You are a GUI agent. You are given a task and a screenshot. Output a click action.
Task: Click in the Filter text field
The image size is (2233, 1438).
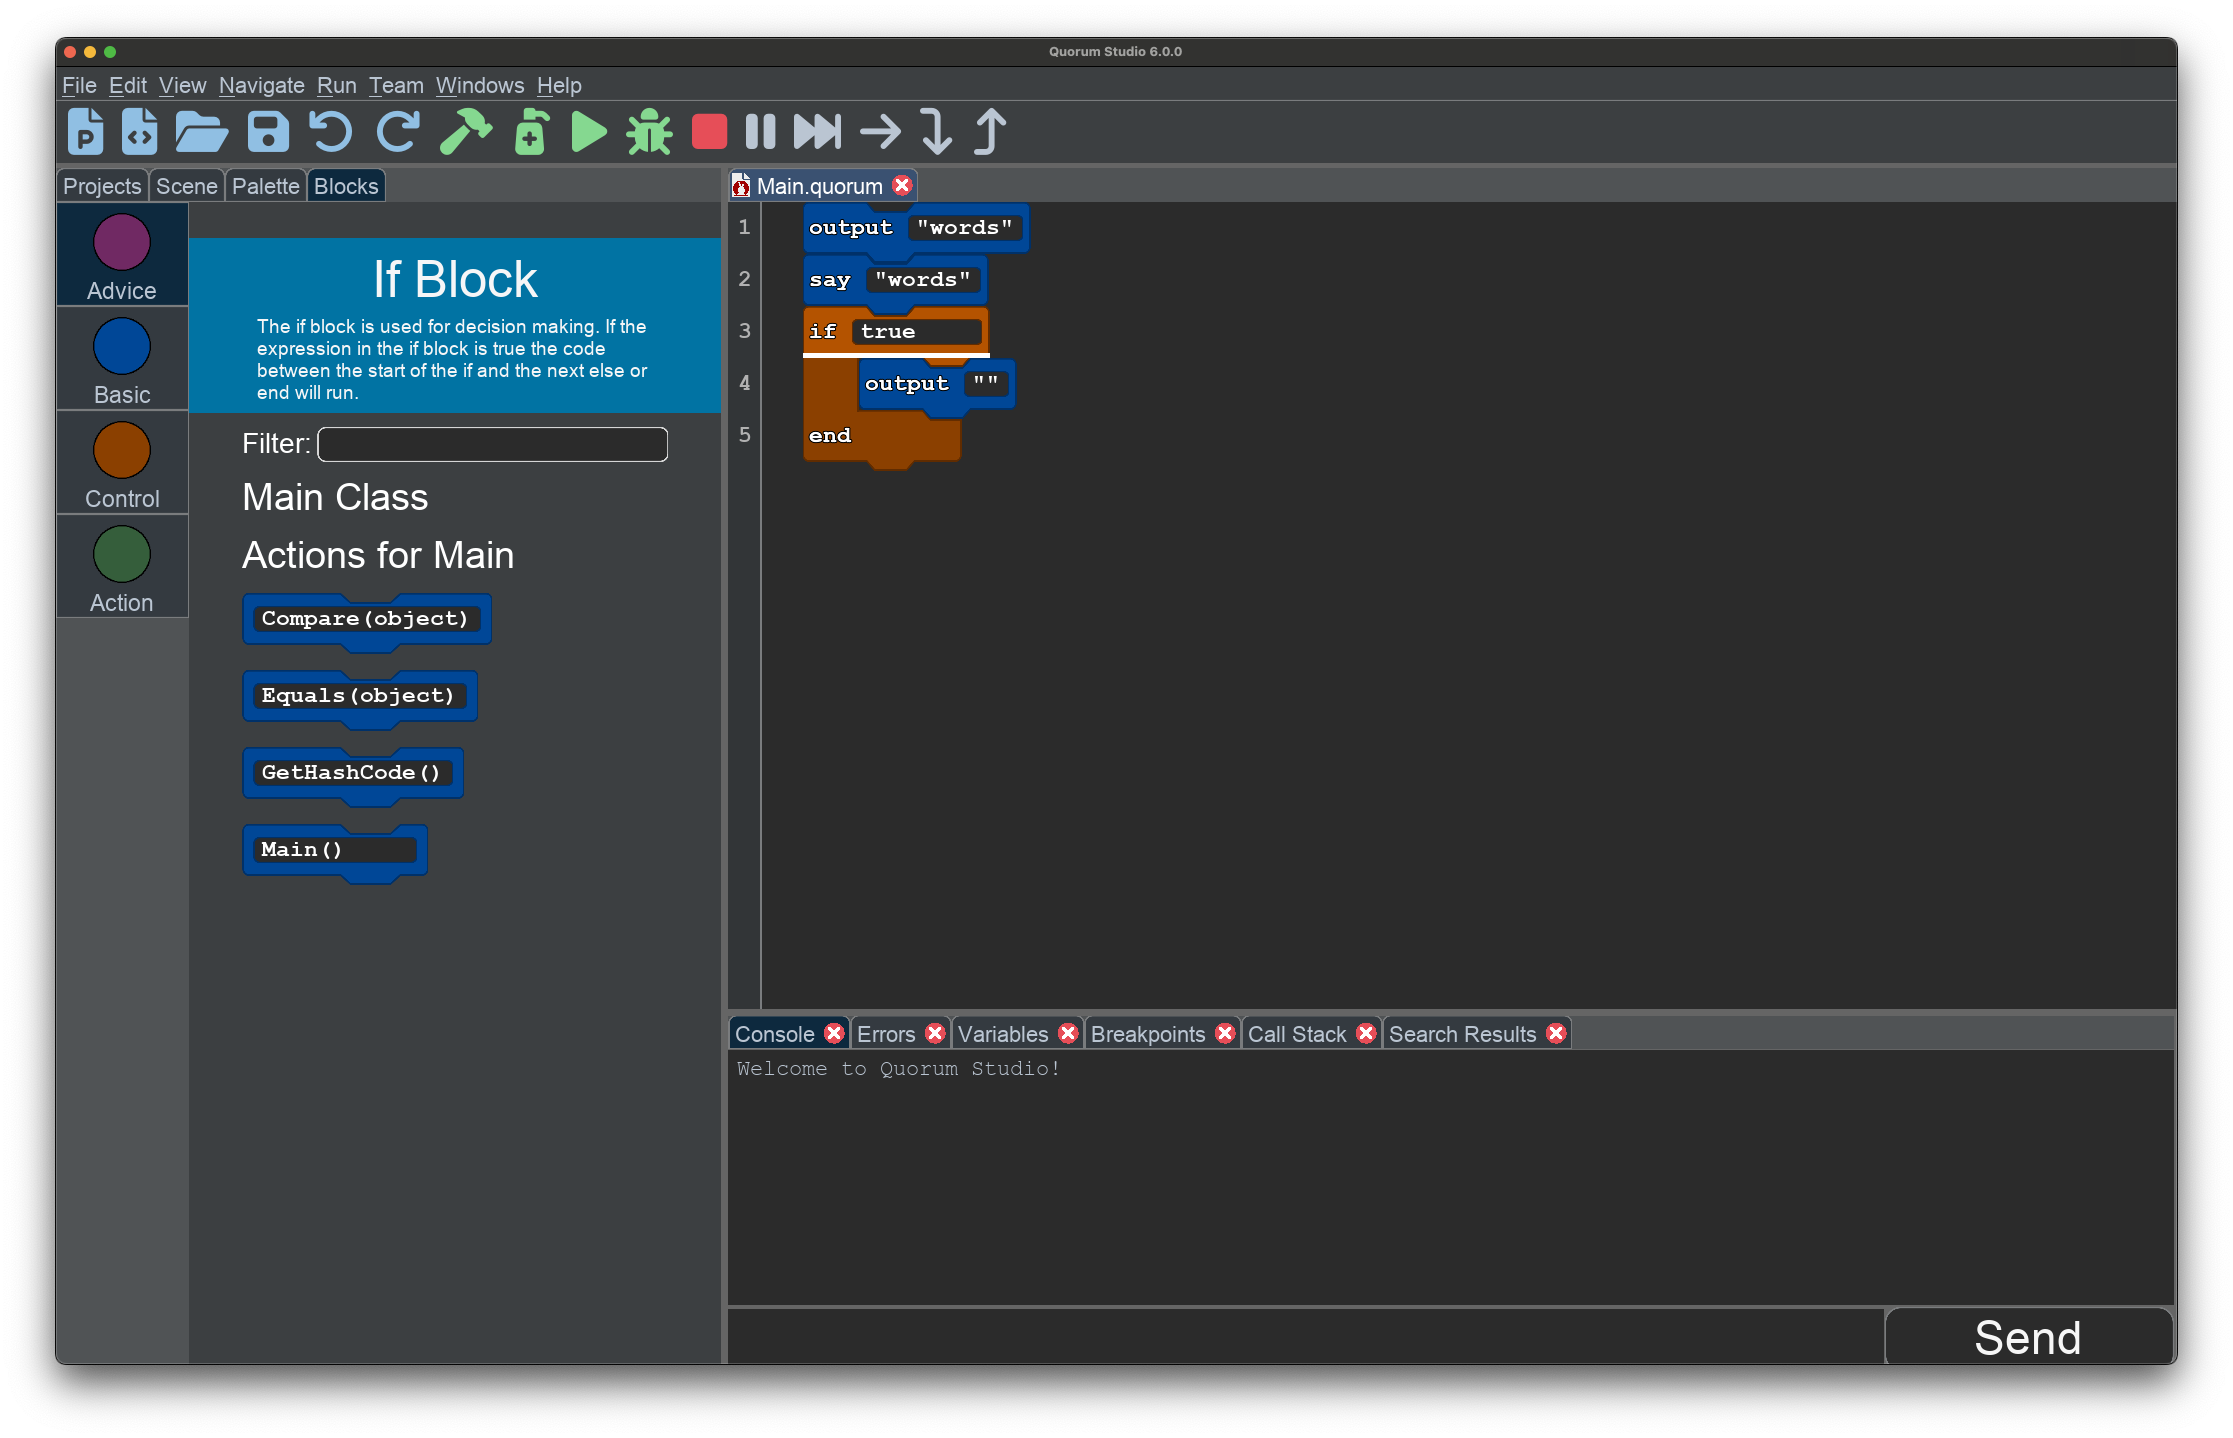coord(492,444)
